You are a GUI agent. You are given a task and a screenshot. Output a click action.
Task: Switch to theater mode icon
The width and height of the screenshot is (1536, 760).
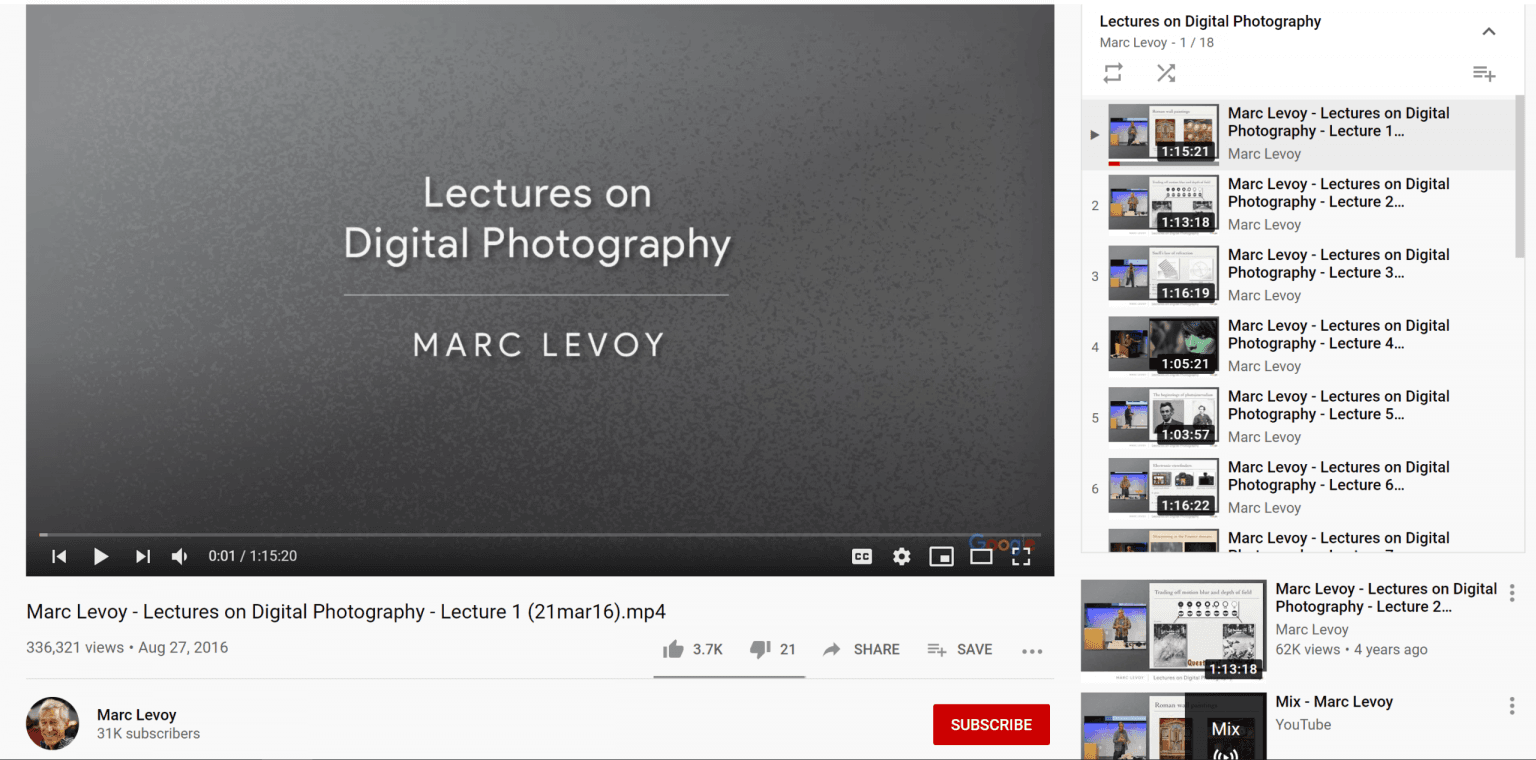pyautogui.click(x=981, y=556)
